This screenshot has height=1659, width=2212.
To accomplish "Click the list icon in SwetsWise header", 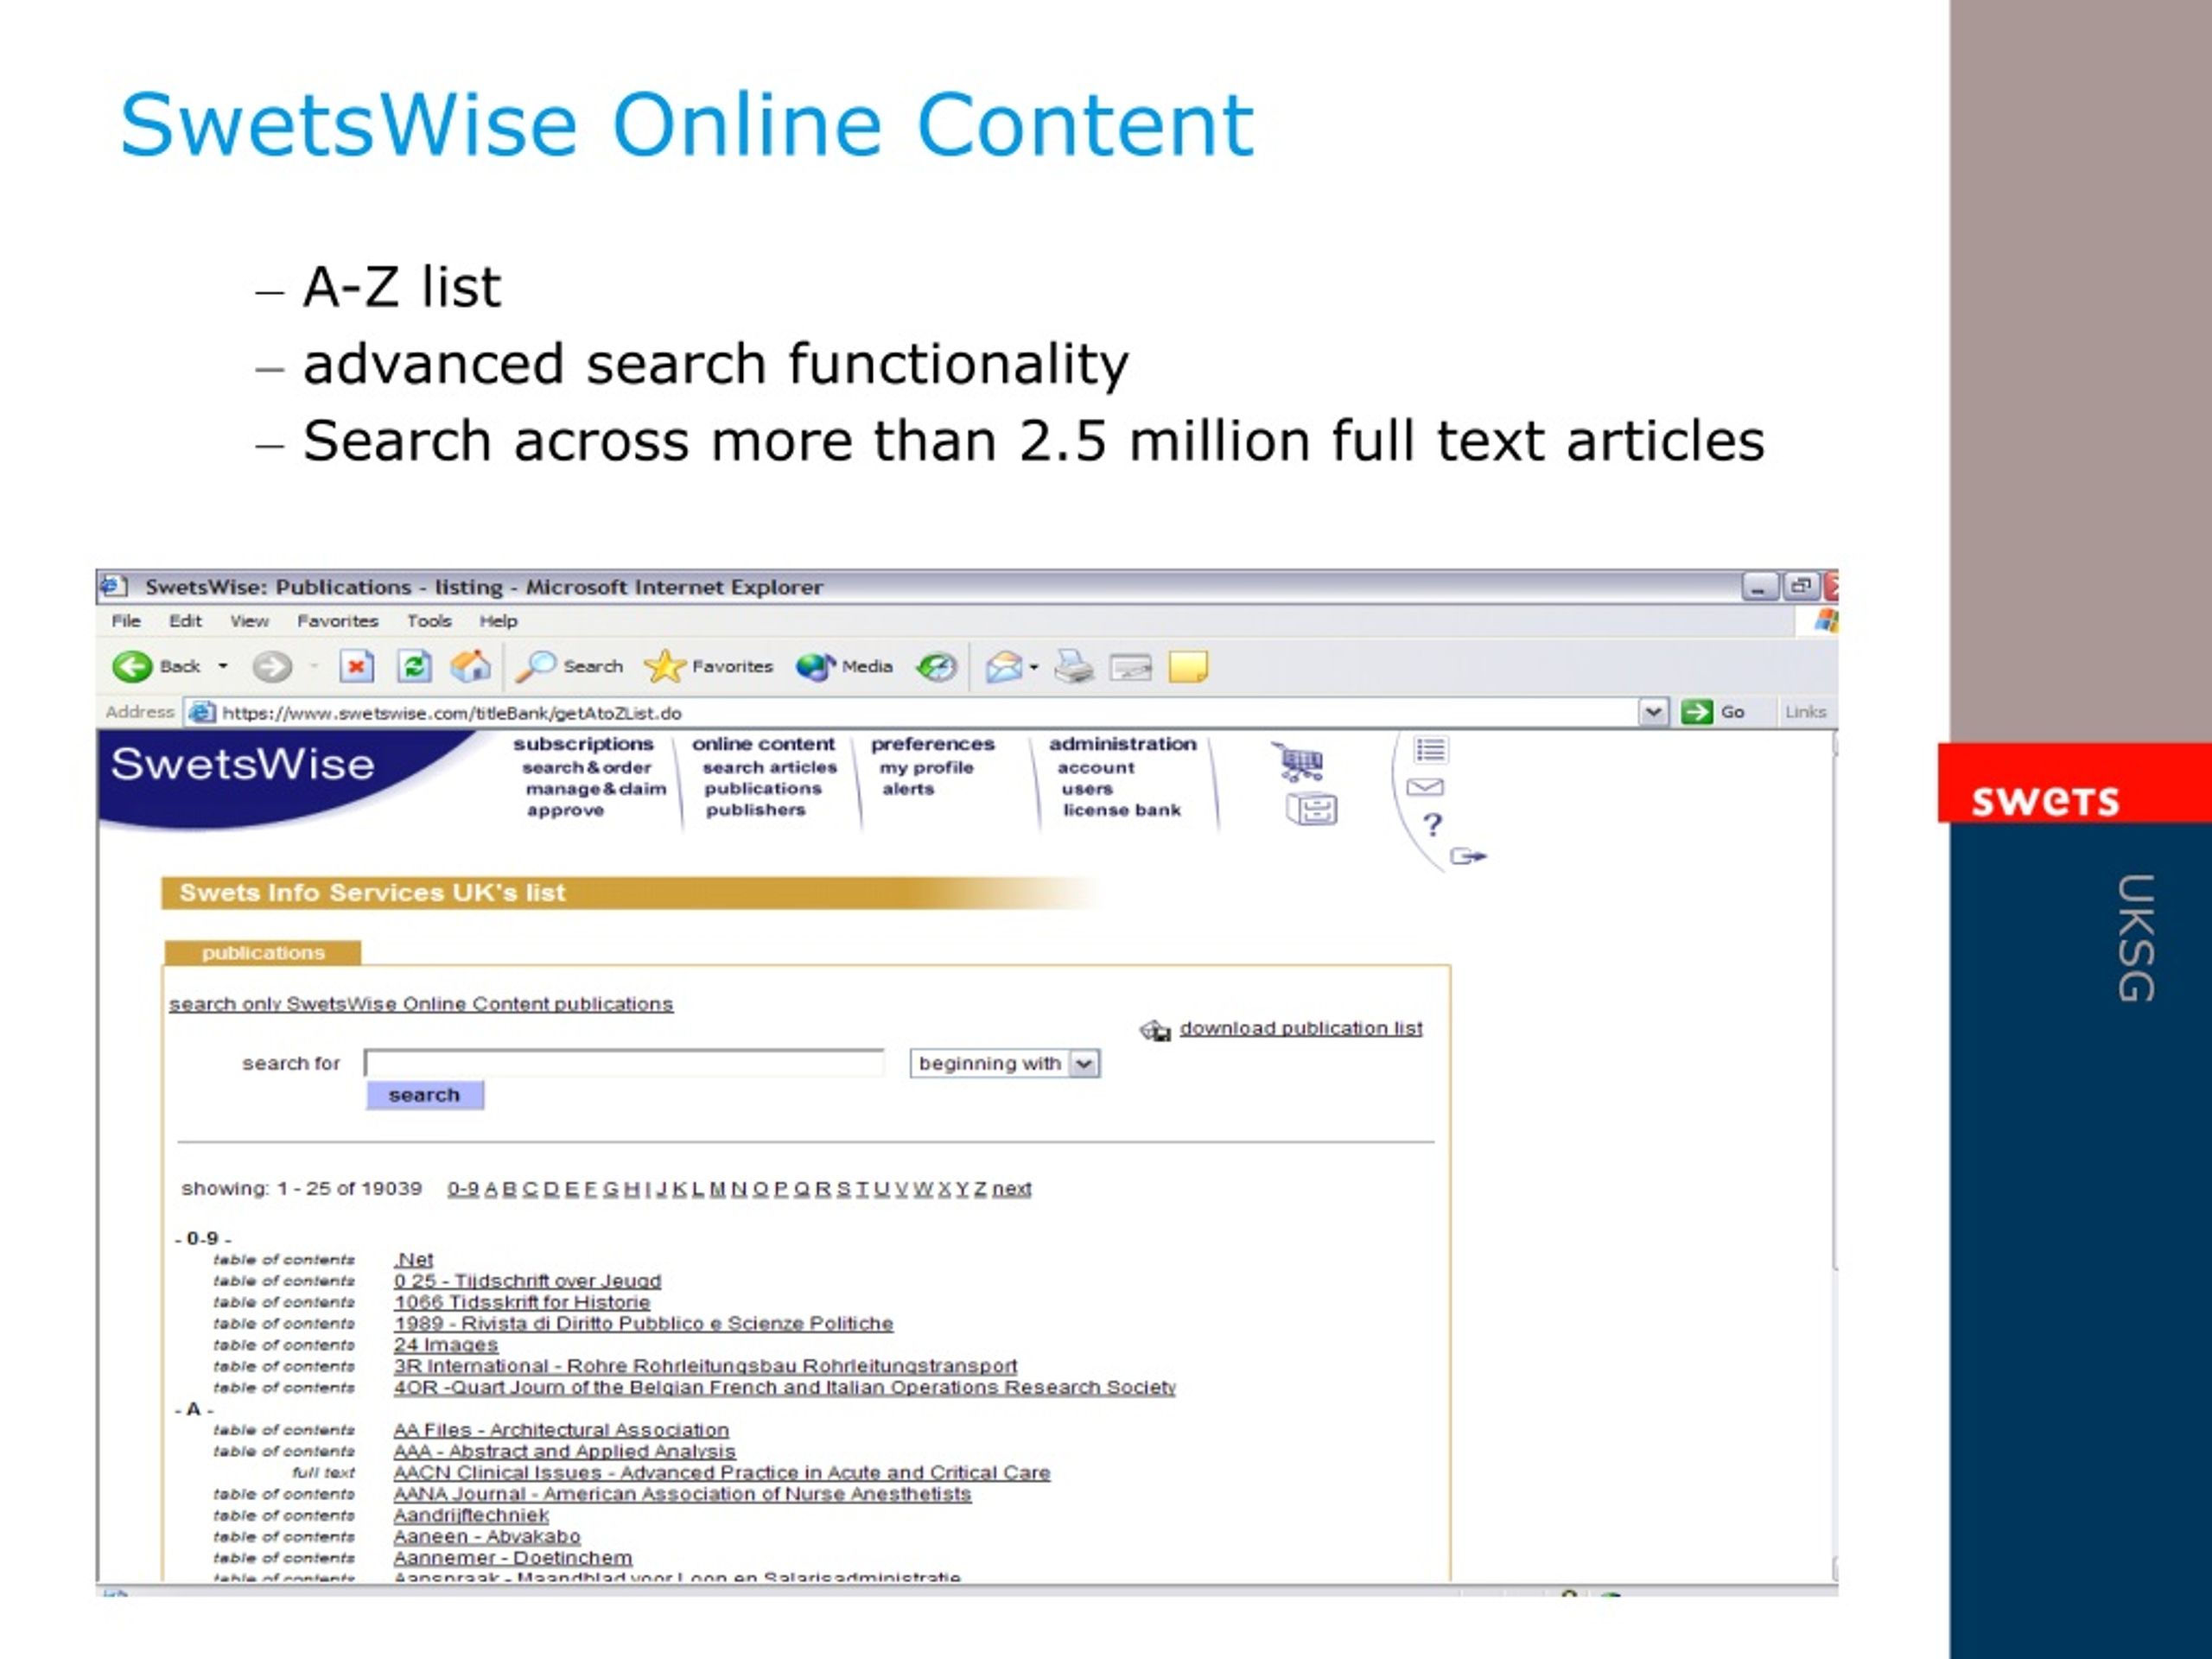I will [x=1430, y=749].
